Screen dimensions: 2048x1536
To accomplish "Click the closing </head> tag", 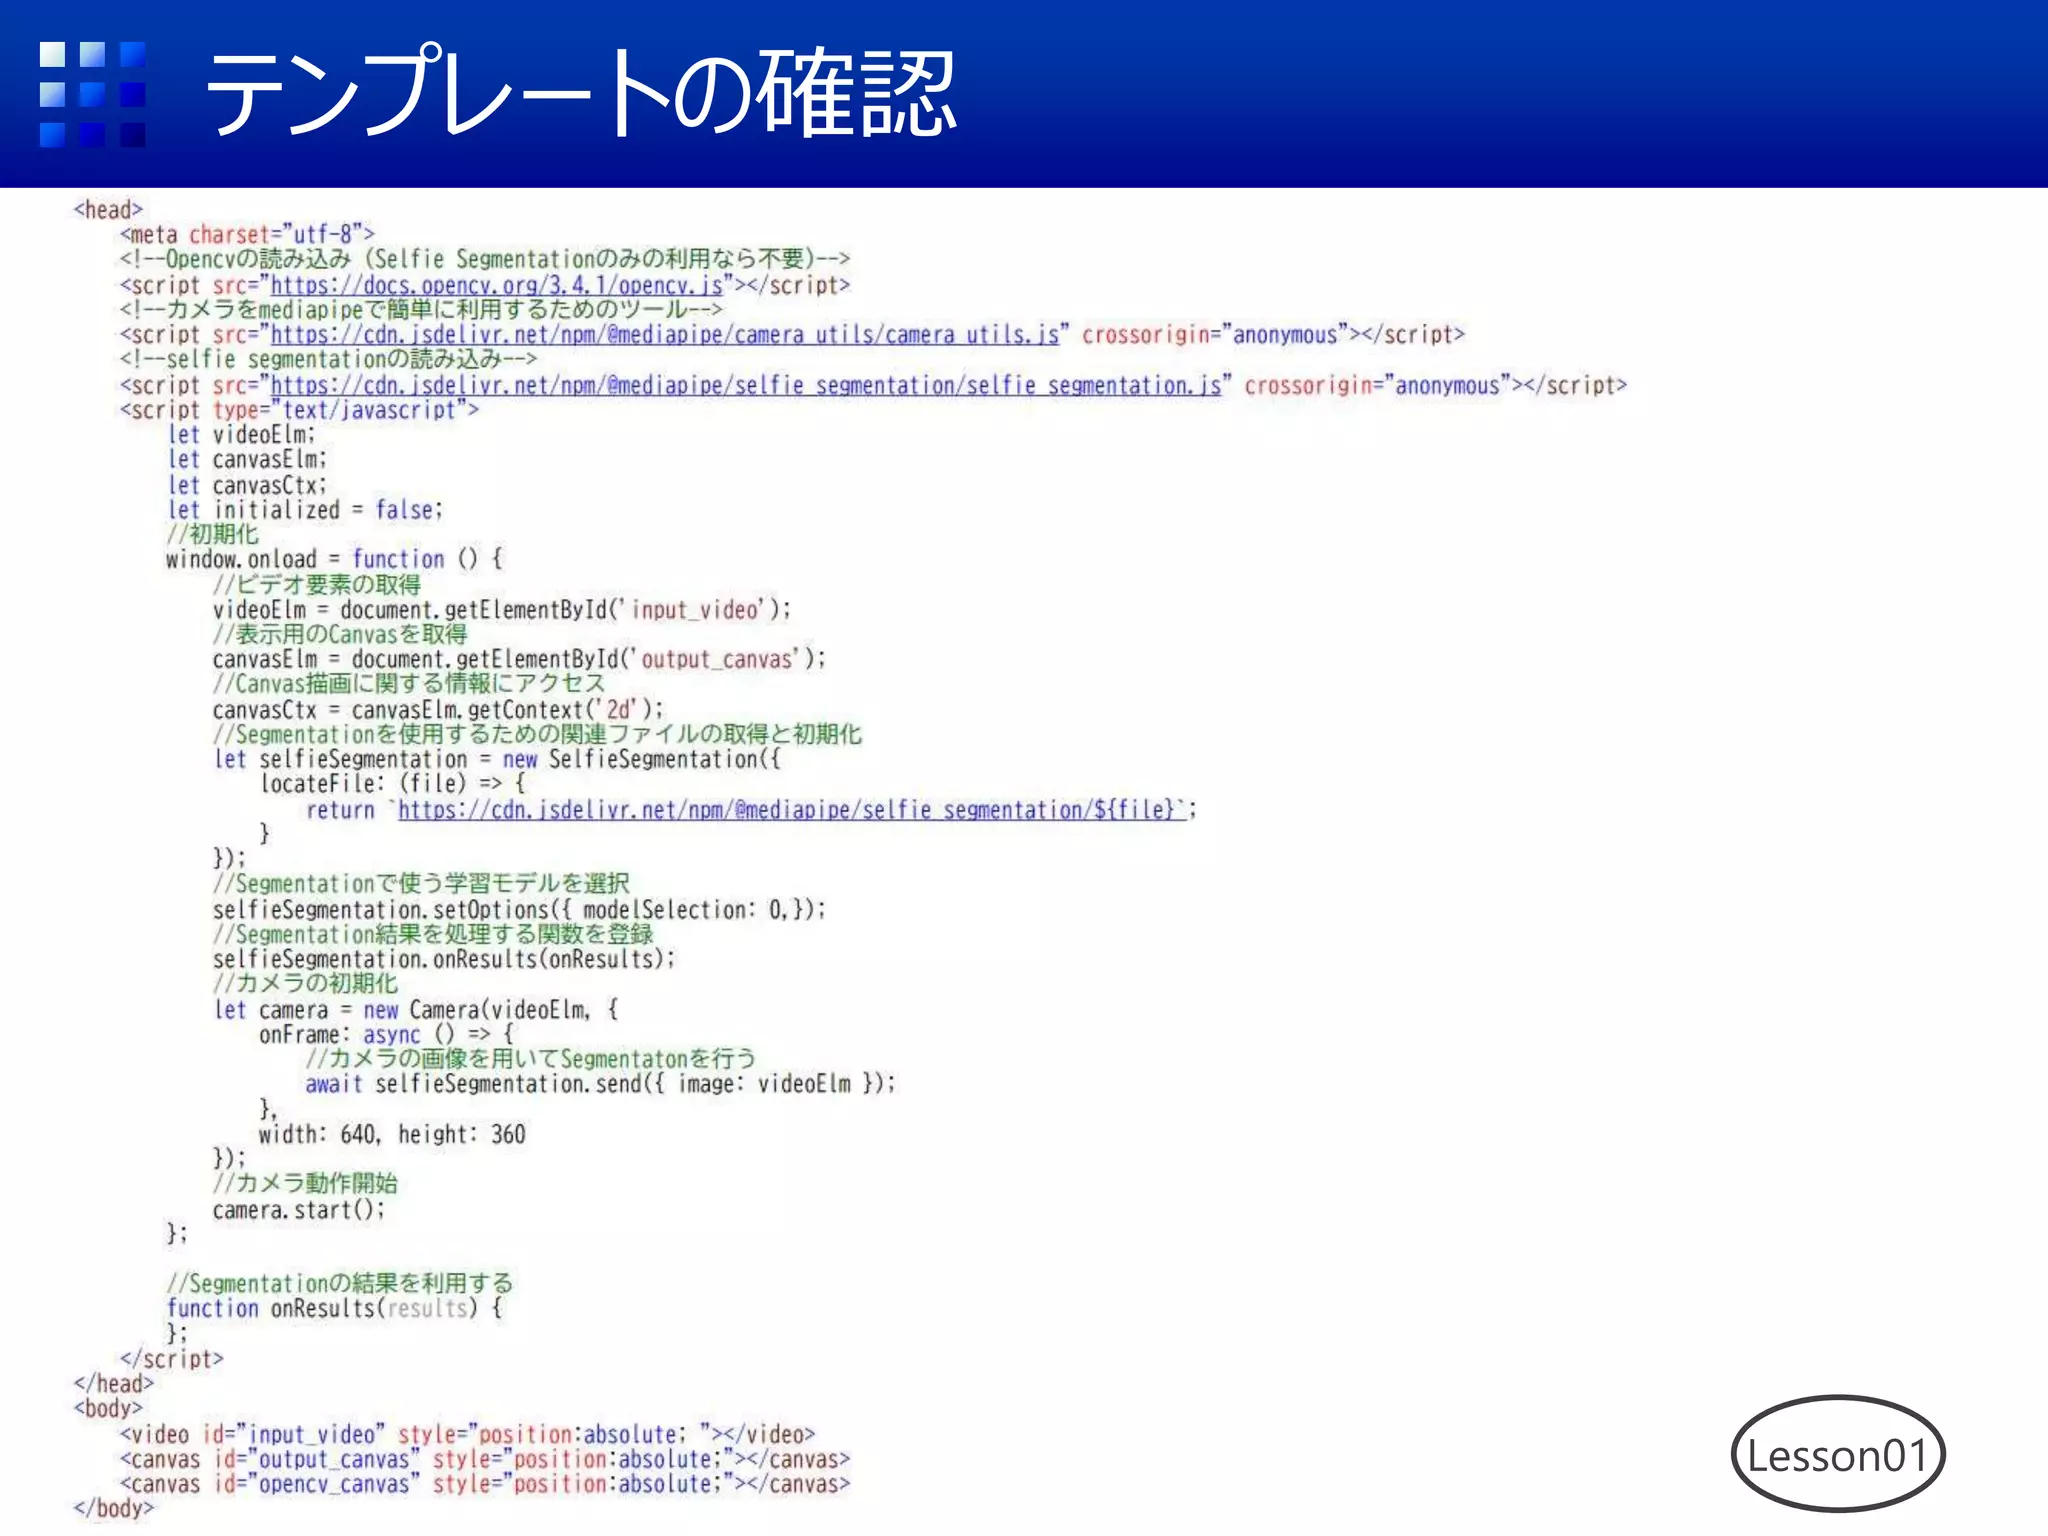I will (114, 1385).
